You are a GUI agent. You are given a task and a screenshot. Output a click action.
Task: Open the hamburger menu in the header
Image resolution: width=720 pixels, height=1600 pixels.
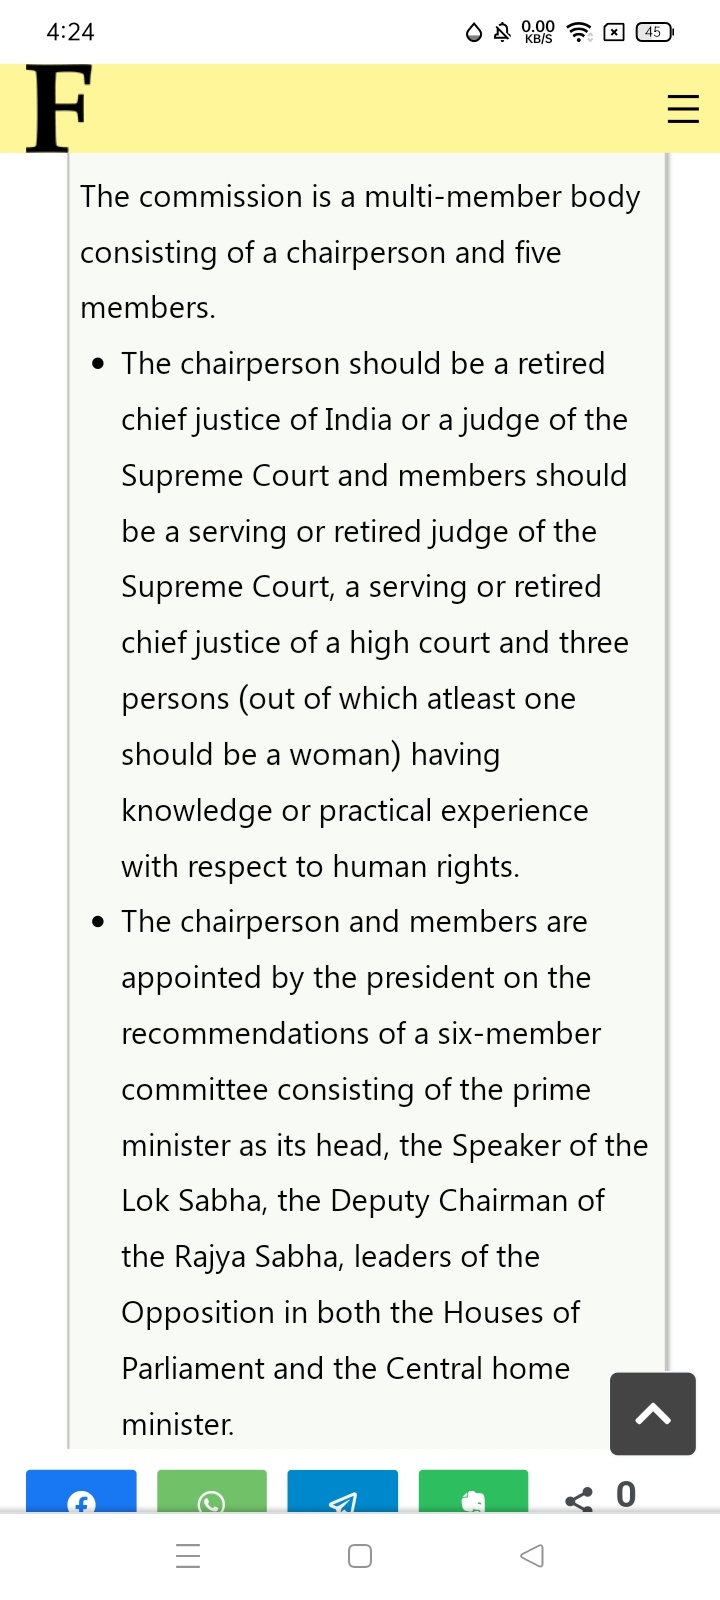tap(683, 108)
